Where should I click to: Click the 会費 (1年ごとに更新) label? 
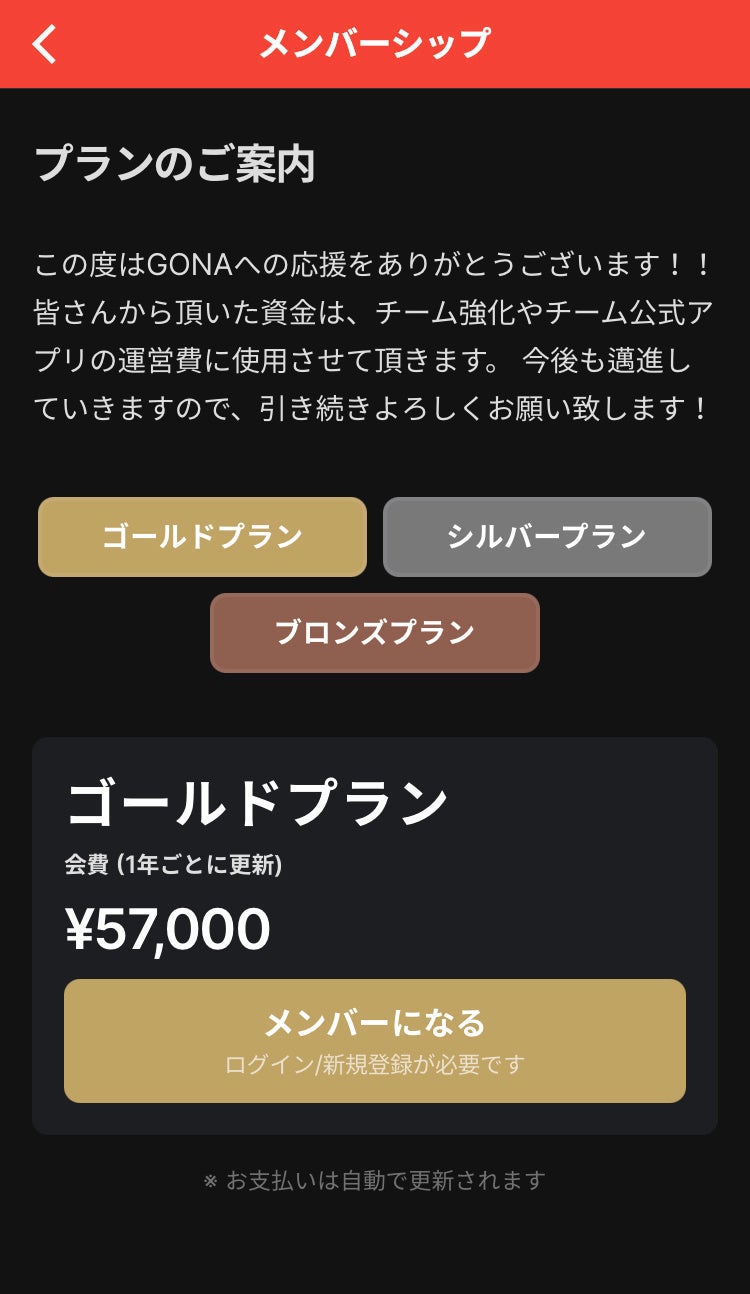[x=173, y=865]
